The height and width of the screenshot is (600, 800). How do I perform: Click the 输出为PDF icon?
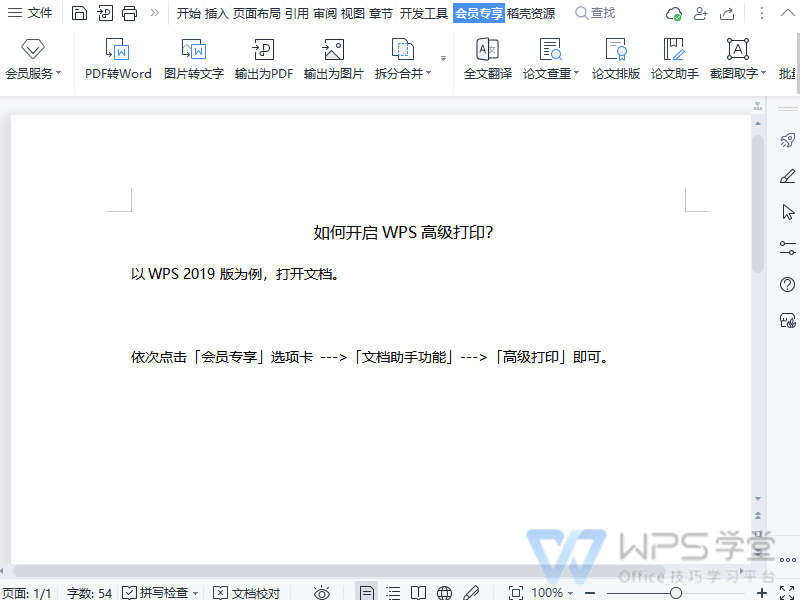(x=263, y=50)
